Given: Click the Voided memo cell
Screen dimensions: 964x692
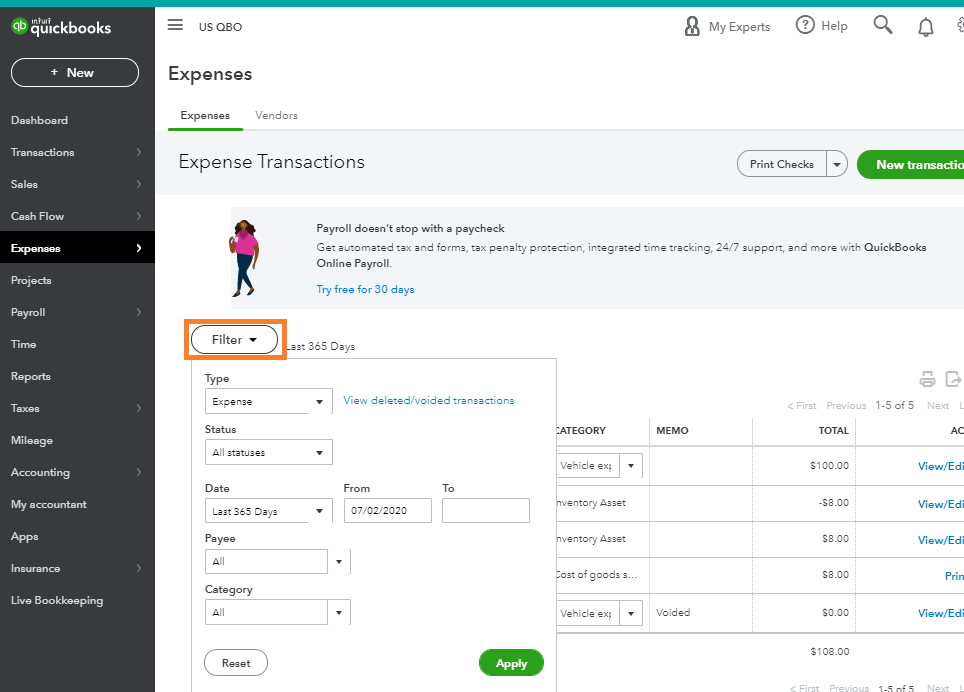Looking at the screenshot, I should [673, 613].
